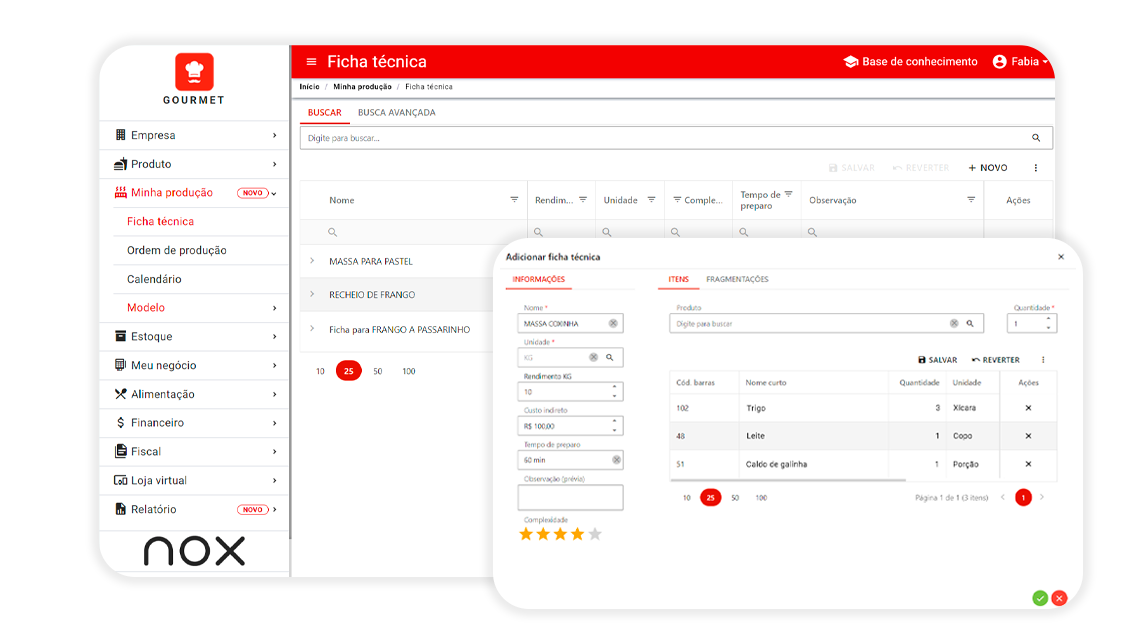Select the FRAGMENTAÇÕES tab in dialog
This screenshot has height=644, width=1146.
(x=737, y=279)
